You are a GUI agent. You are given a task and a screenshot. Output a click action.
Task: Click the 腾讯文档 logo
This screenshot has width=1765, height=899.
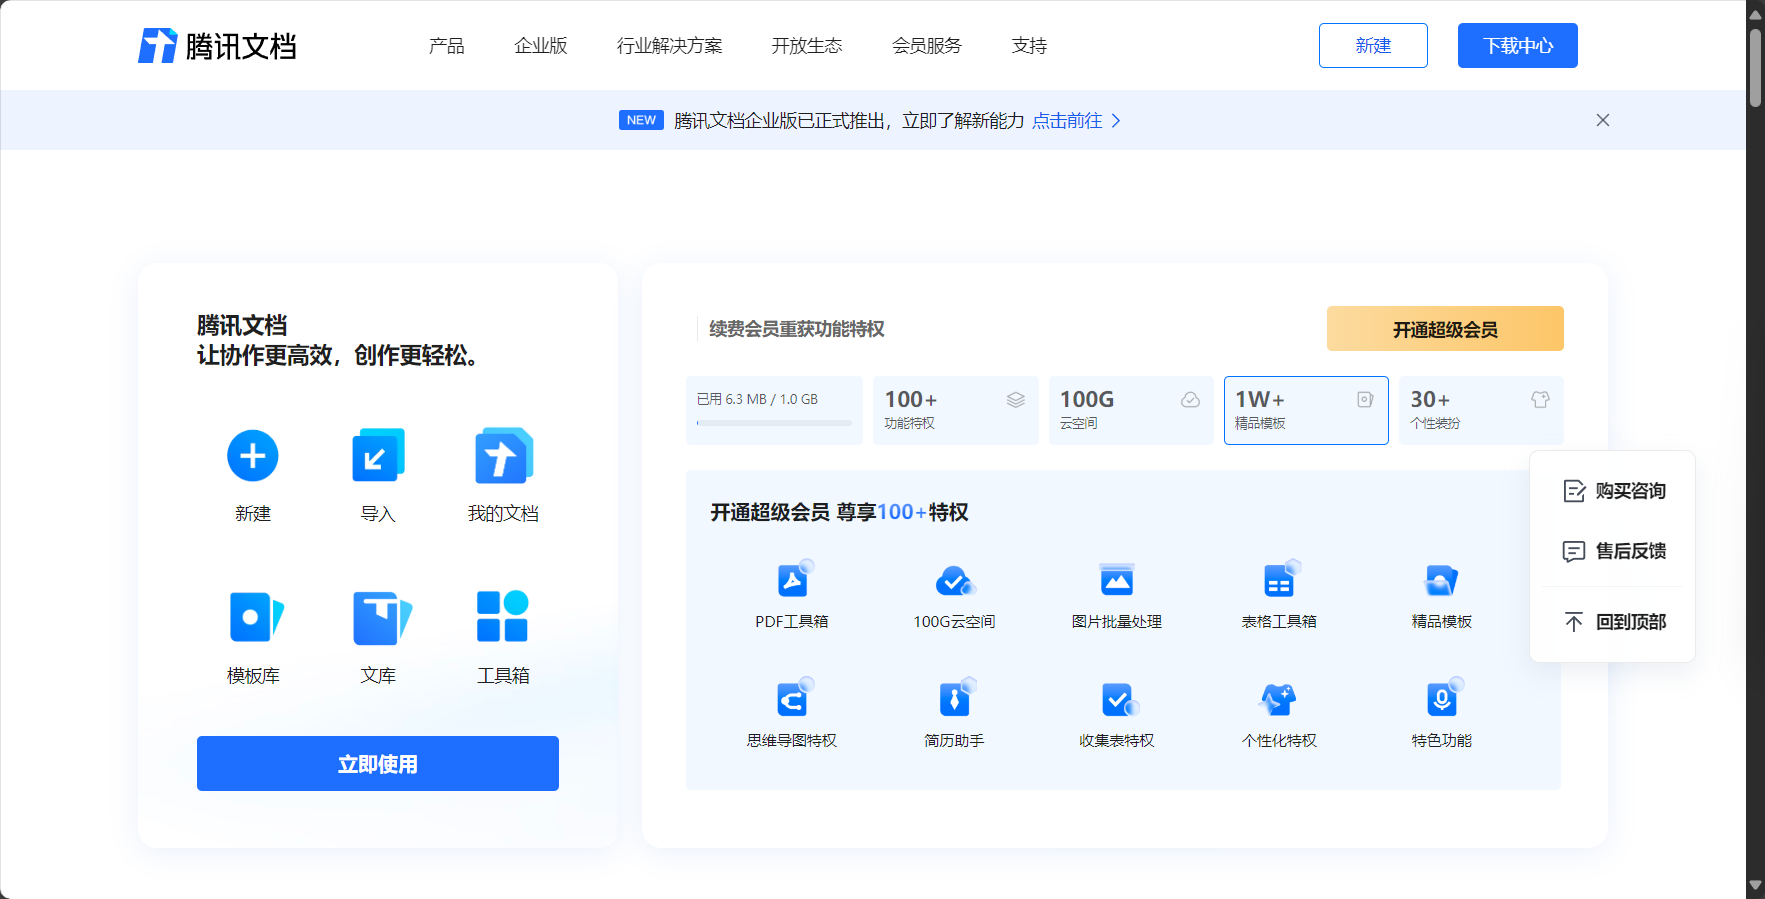pos(217,46)
